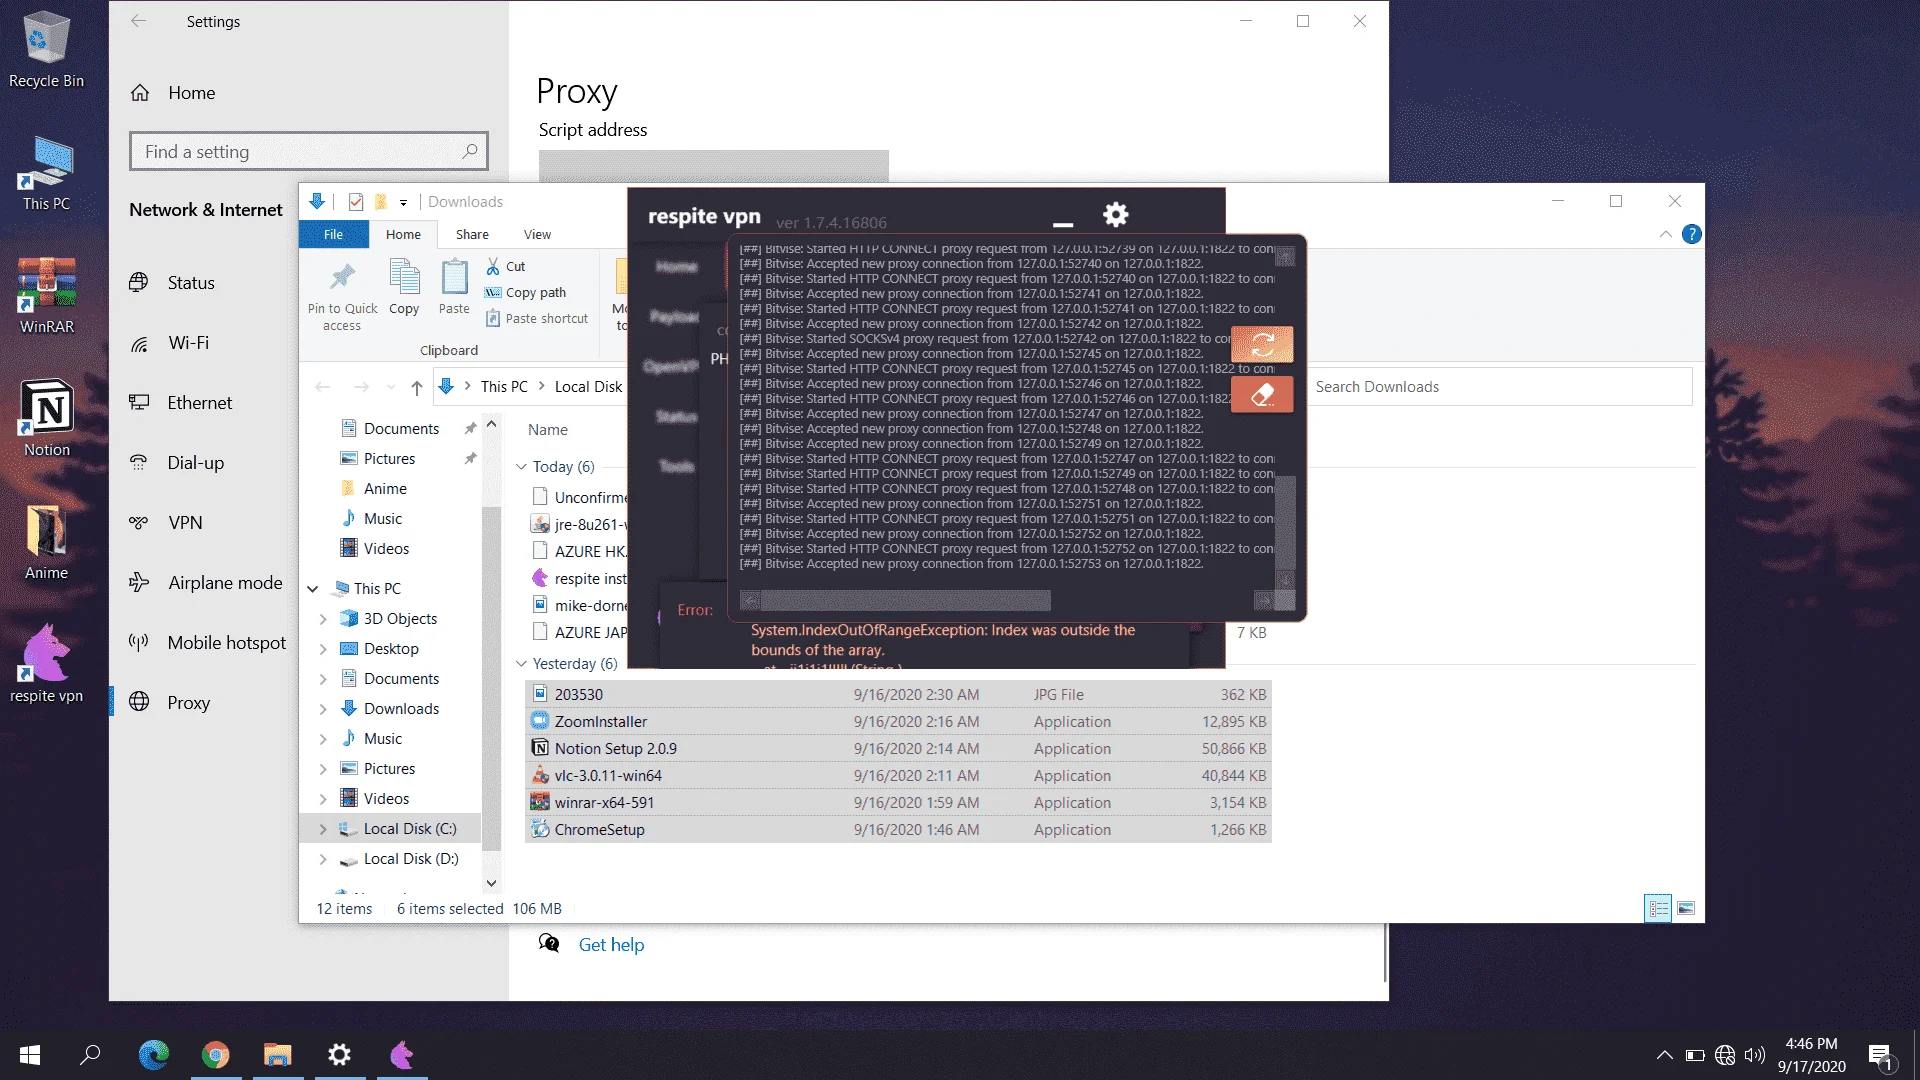Open respite vpn desktop shortcut
The height and width of the screenshot is (1080, 1920).
coord(46,664)
